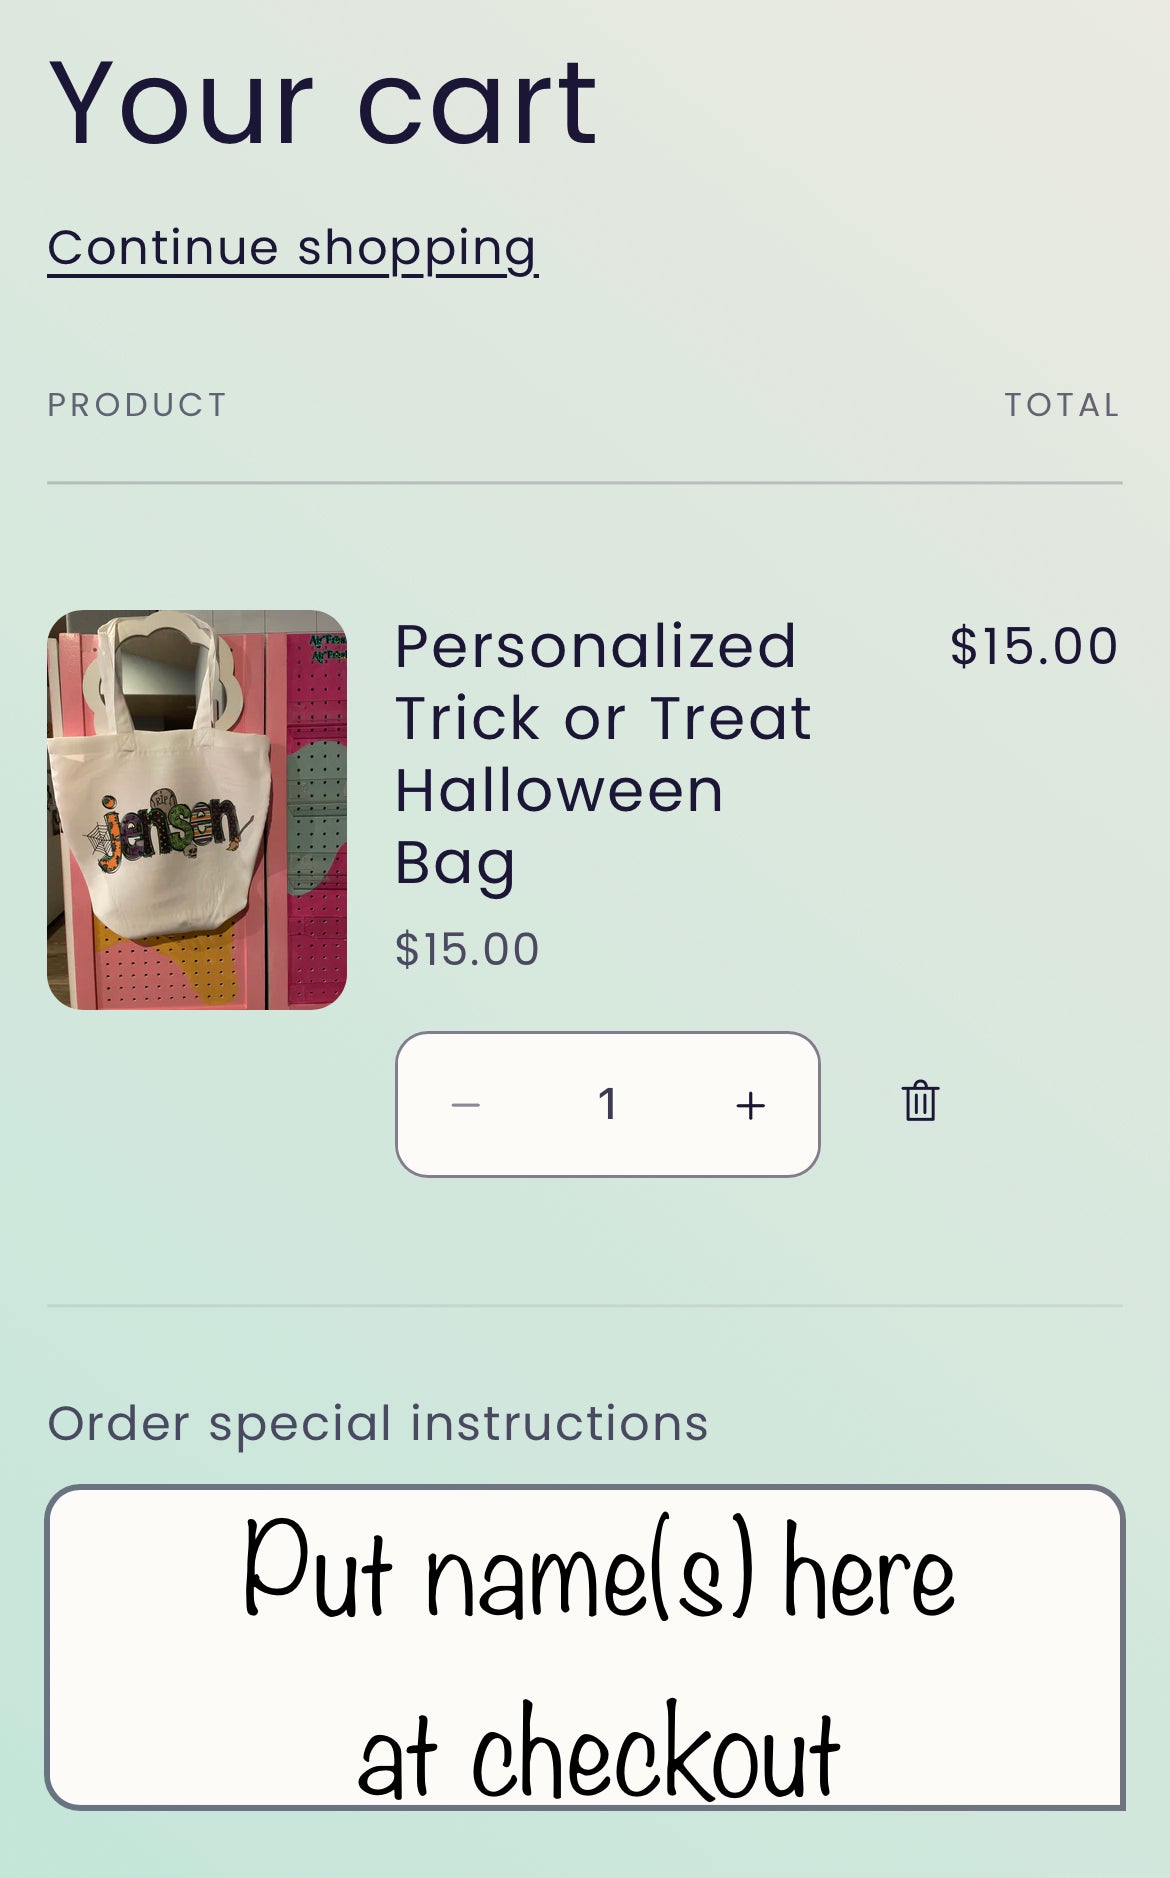Image resolution: width=1170 pixels, height=1878 pixels.
Task: Click the $15.00 unit price below title
Action: [467, 949]
